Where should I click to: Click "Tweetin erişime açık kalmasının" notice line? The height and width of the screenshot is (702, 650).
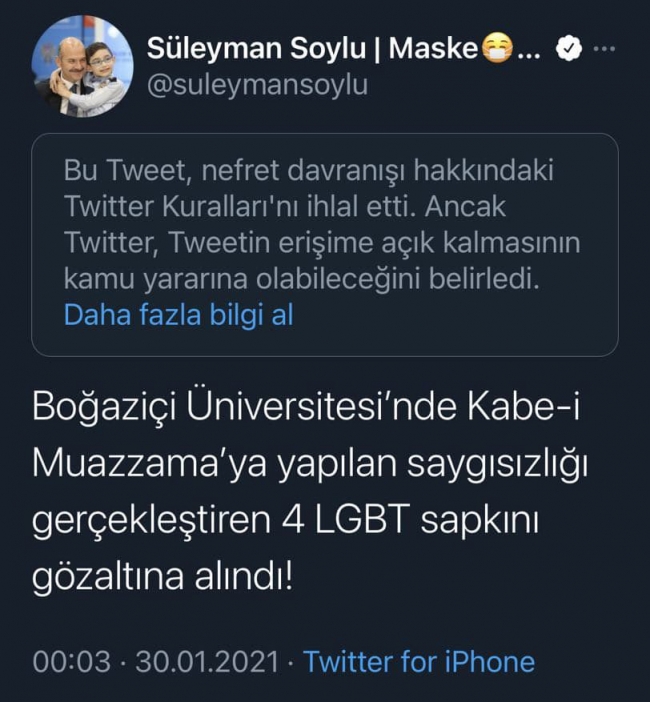point(322,243)
